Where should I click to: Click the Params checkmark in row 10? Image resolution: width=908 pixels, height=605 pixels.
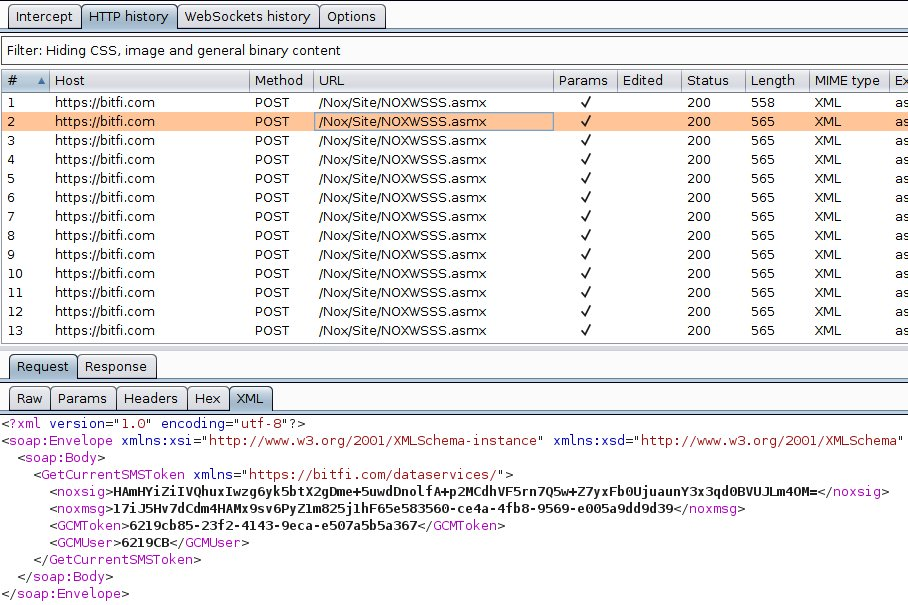(586, 274)
